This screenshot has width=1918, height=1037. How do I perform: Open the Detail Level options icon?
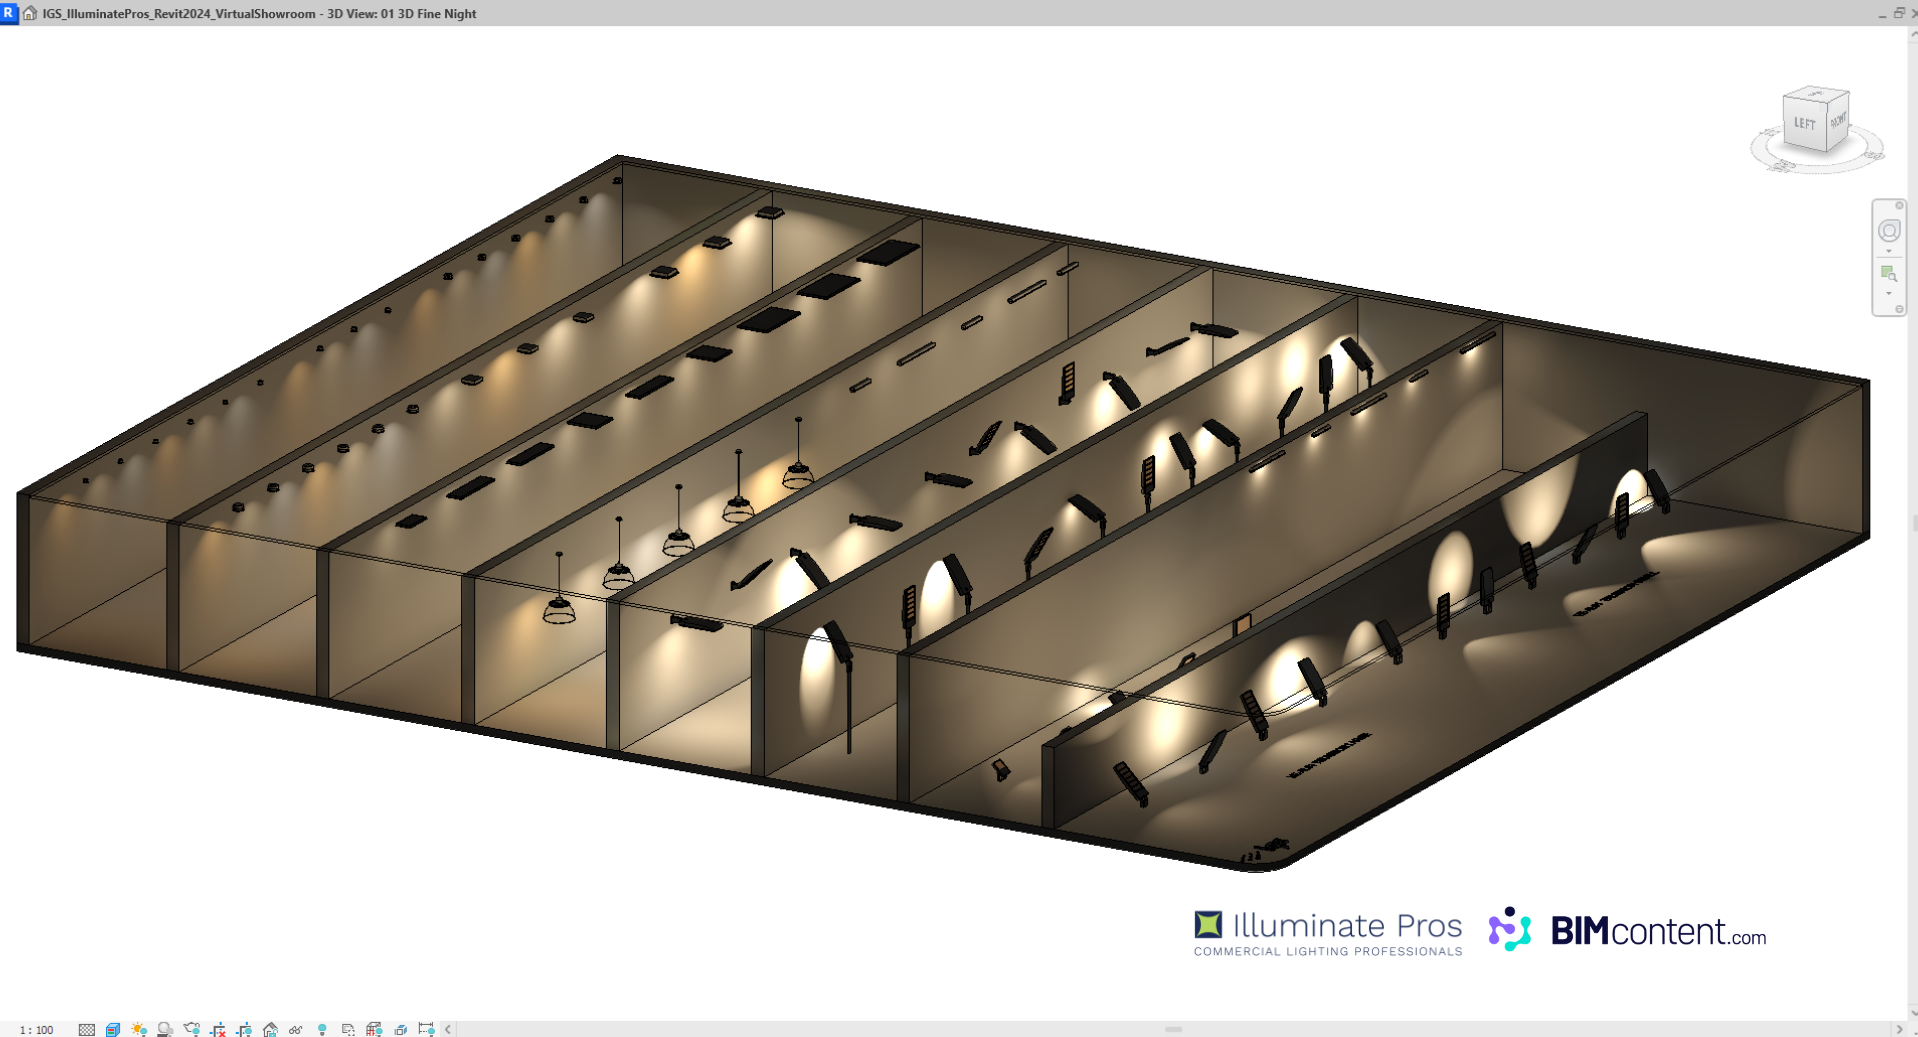87,1029
